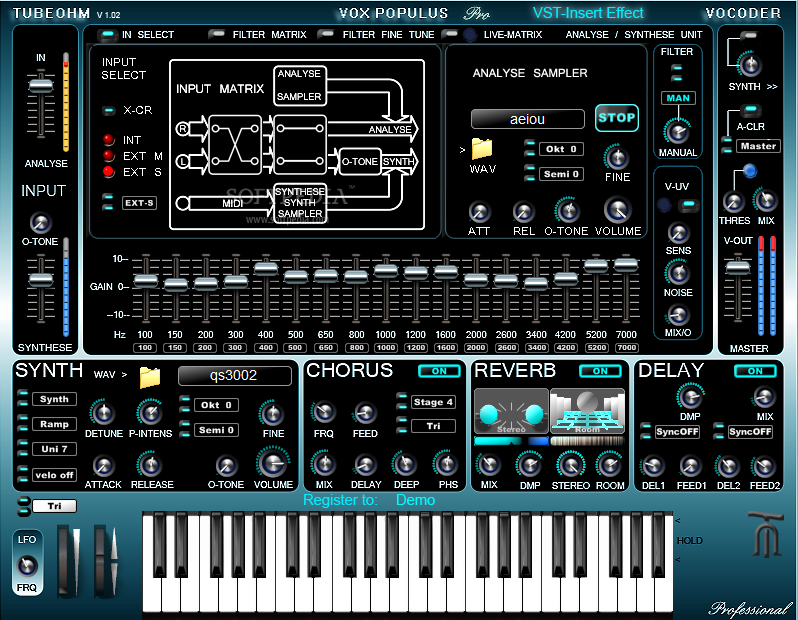This screenshot has width=798, height=620.
Task: Toggle the V-UV switch
Action: 688,204
